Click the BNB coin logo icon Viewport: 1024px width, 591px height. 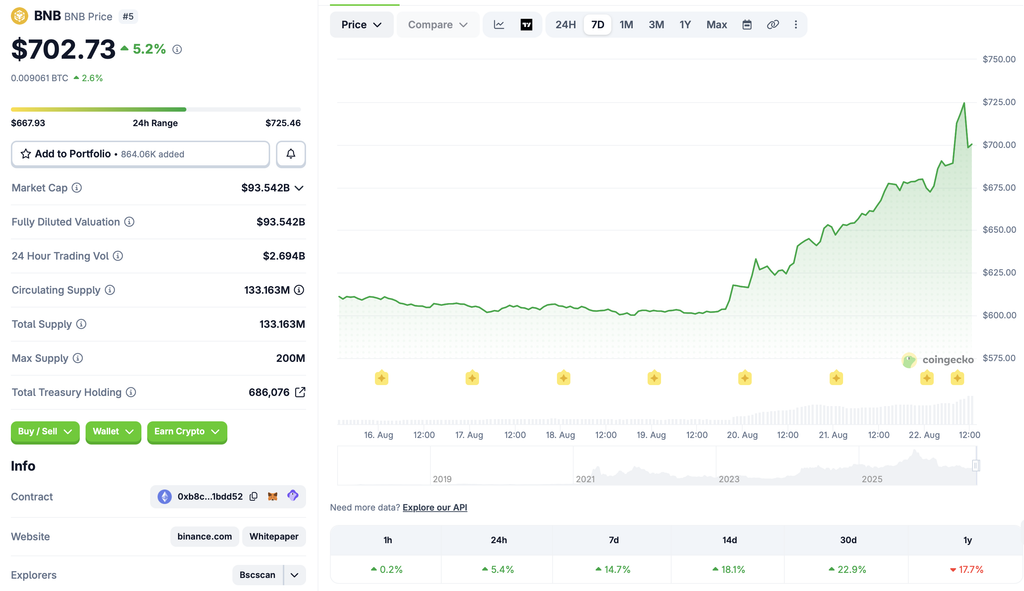click(20, 16)
